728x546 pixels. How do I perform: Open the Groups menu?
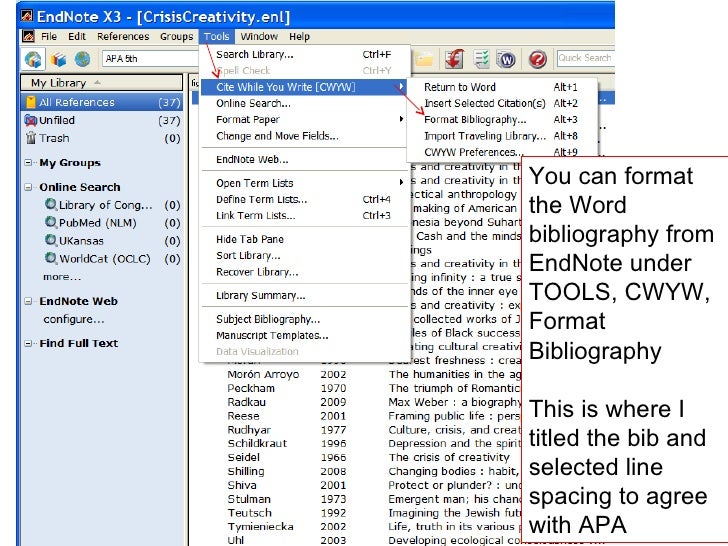[176, 36]
